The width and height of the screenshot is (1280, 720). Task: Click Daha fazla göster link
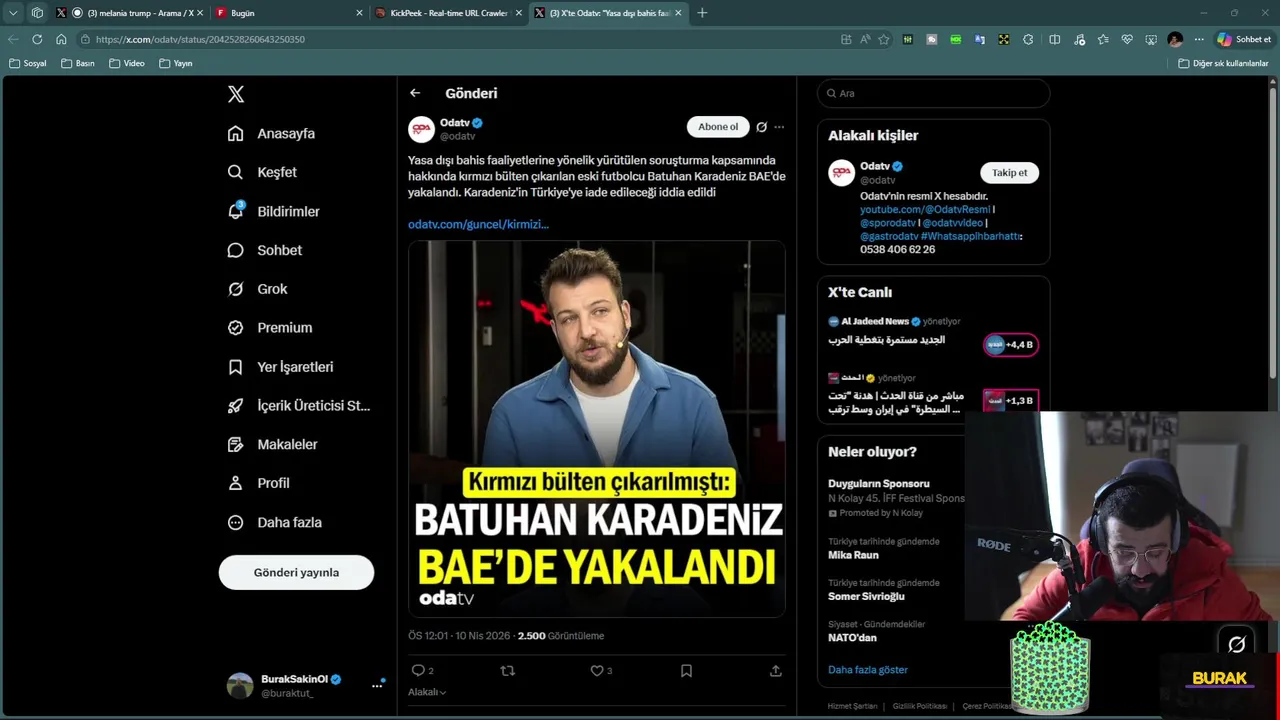[868, 670]
